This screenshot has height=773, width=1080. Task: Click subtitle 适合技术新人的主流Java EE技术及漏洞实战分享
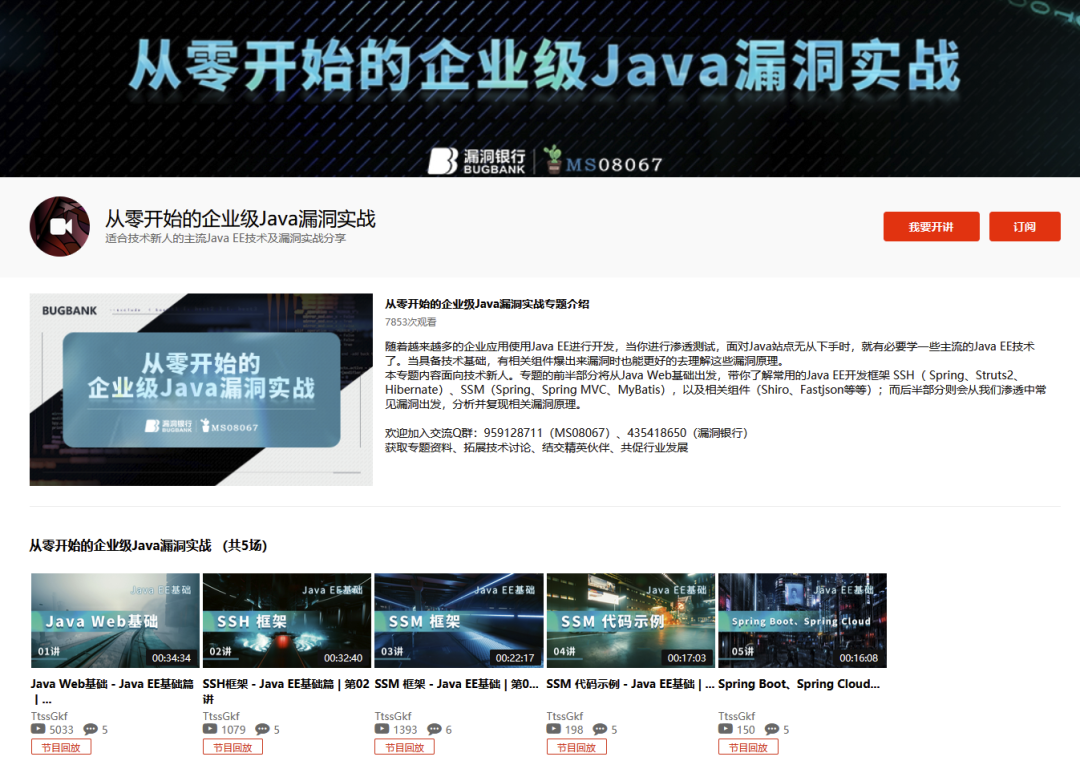point(225,238)
